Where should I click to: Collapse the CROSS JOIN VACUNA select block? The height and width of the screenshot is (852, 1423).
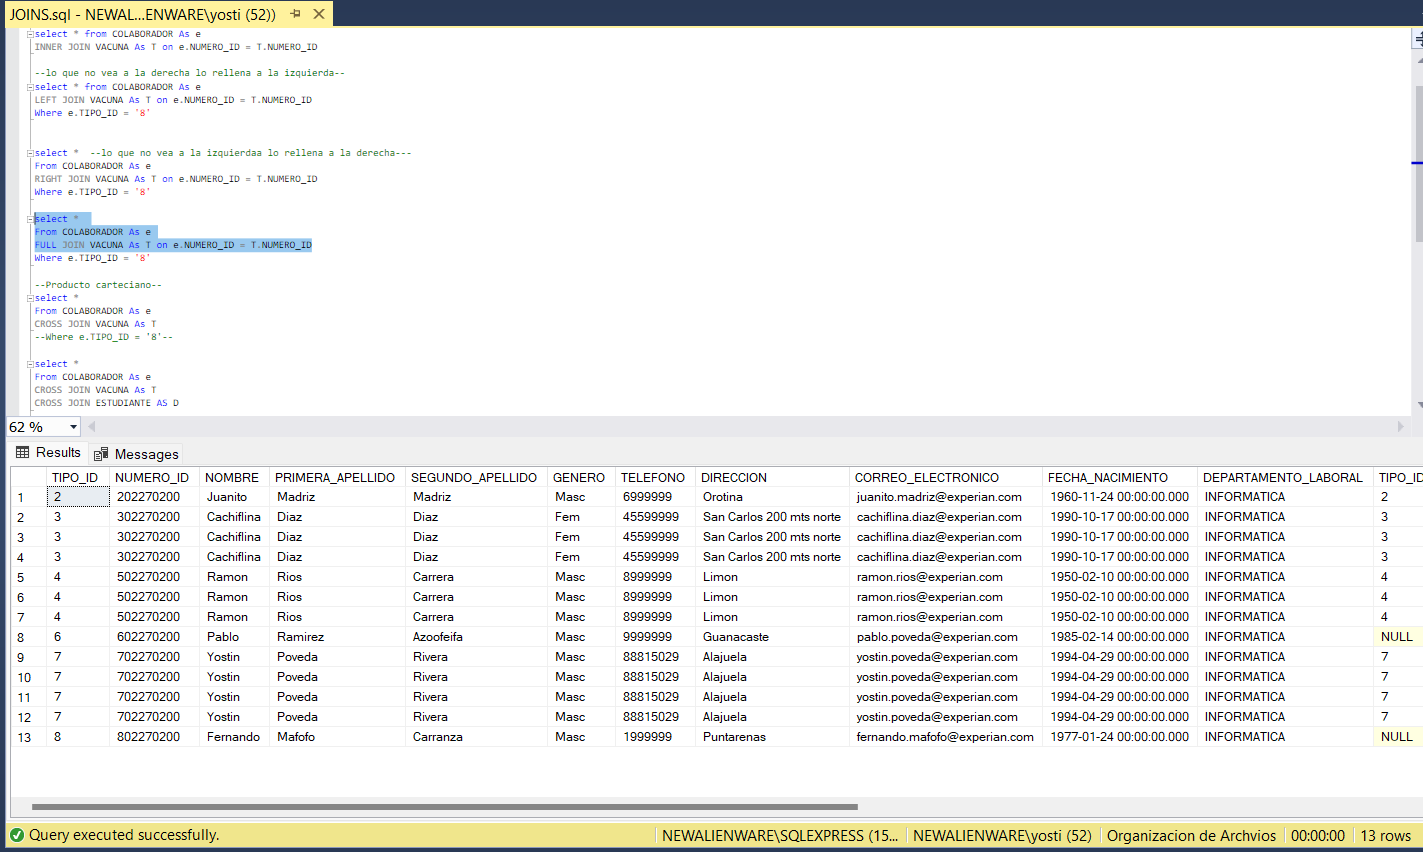tap(30, 298)
